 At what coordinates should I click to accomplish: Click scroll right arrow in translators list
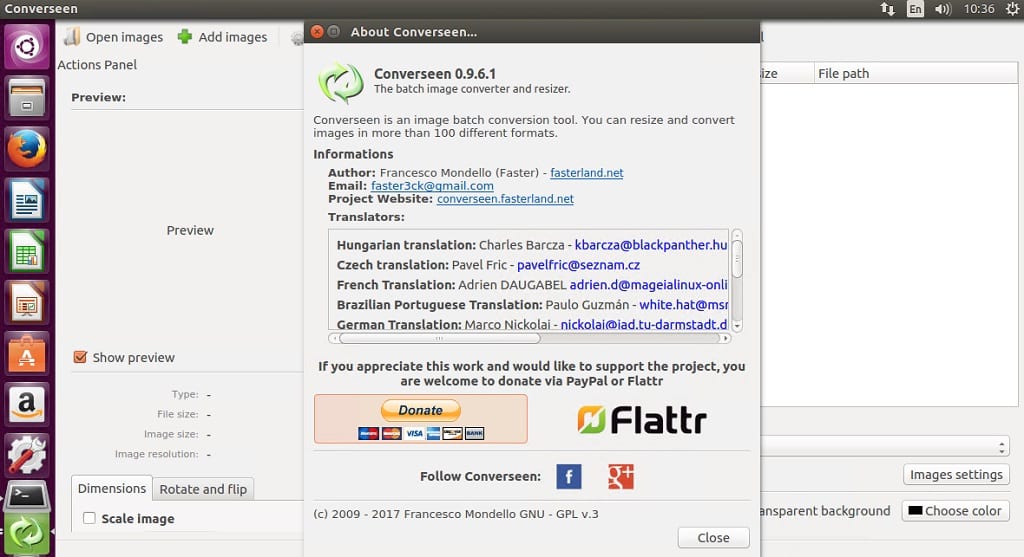pos(725,338)
